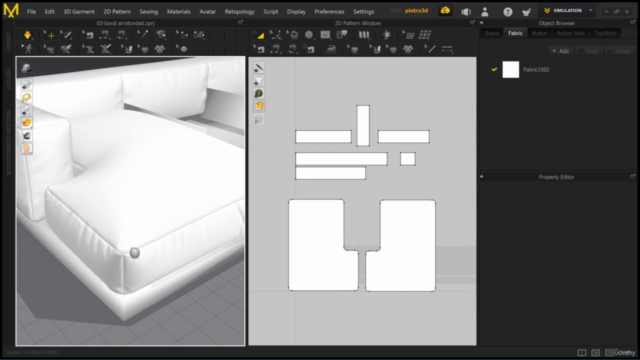Click the 2D Steam iron icon
The height and width of the screenshot is (360, 640).
pos(331,49)
